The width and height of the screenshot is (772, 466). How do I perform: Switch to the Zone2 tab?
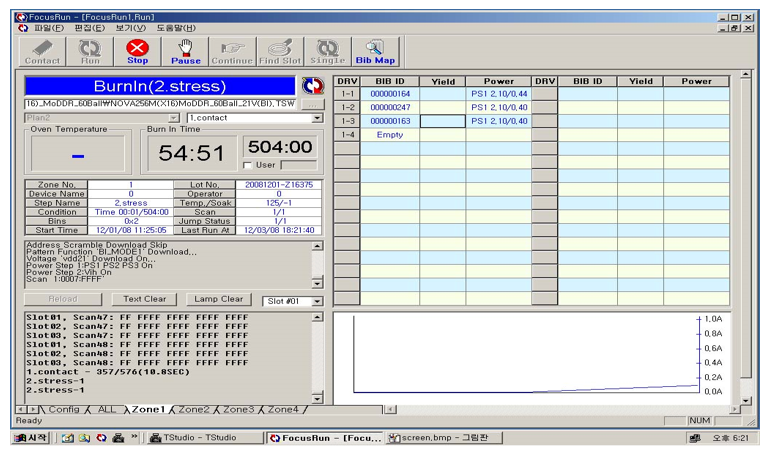[193, 409]
